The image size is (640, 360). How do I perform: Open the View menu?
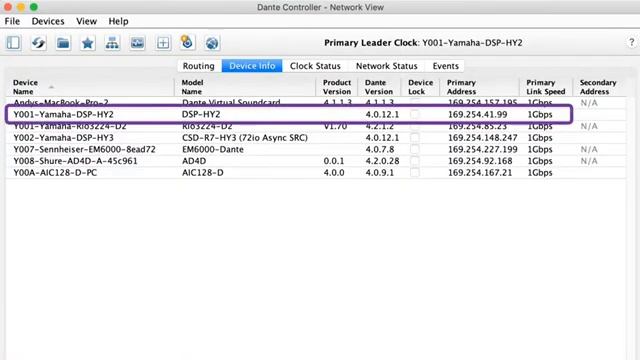87,21
